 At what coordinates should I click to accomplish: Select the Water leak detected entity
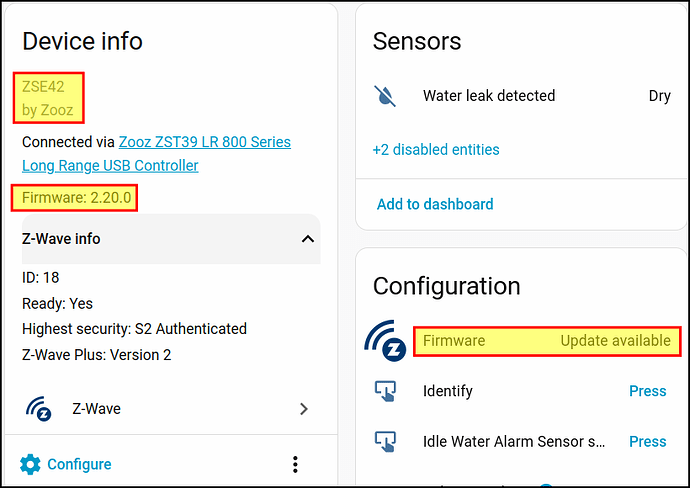point(489,96)
